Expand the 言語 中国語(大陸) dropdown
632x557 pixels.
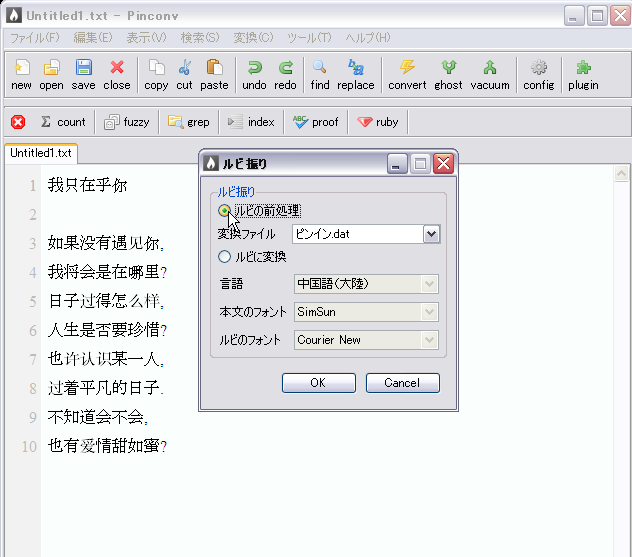pyautogui.click(x=430, y=284)
